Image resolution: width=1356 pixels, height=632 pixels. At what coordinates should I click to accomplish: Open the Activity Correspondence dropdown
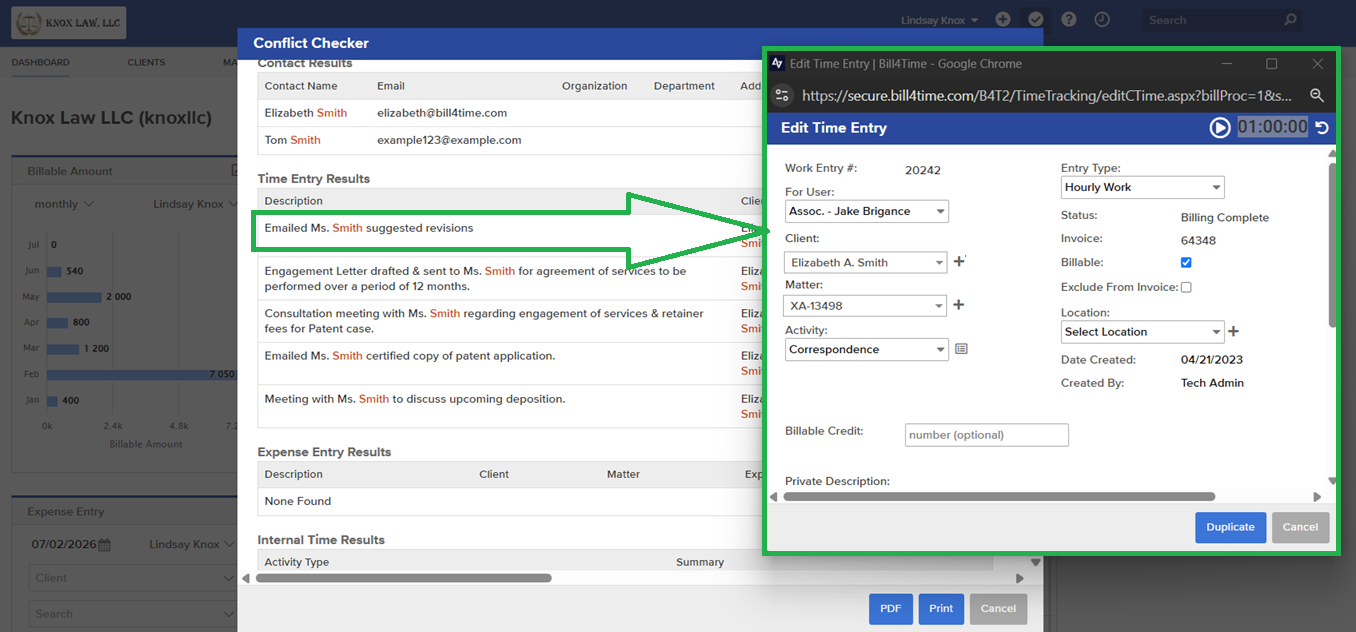(x=867, y=349)
